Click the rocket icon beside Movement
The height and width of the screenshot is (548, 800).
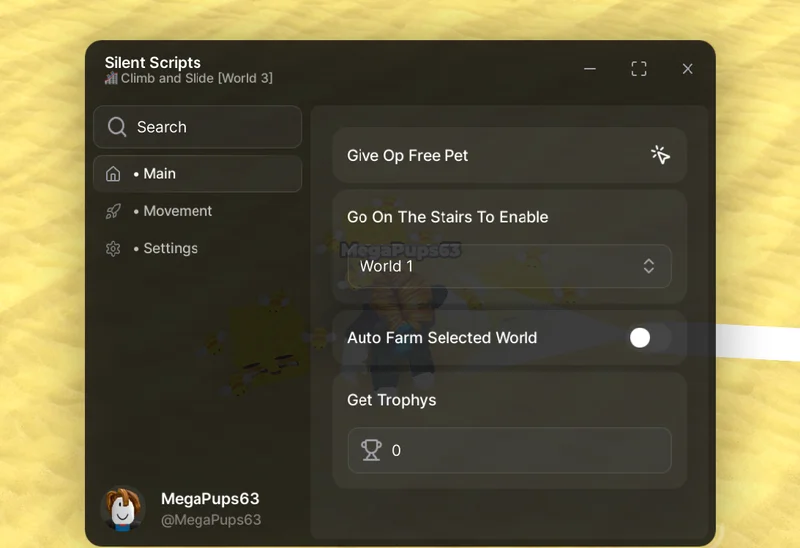tap(113, 211)
